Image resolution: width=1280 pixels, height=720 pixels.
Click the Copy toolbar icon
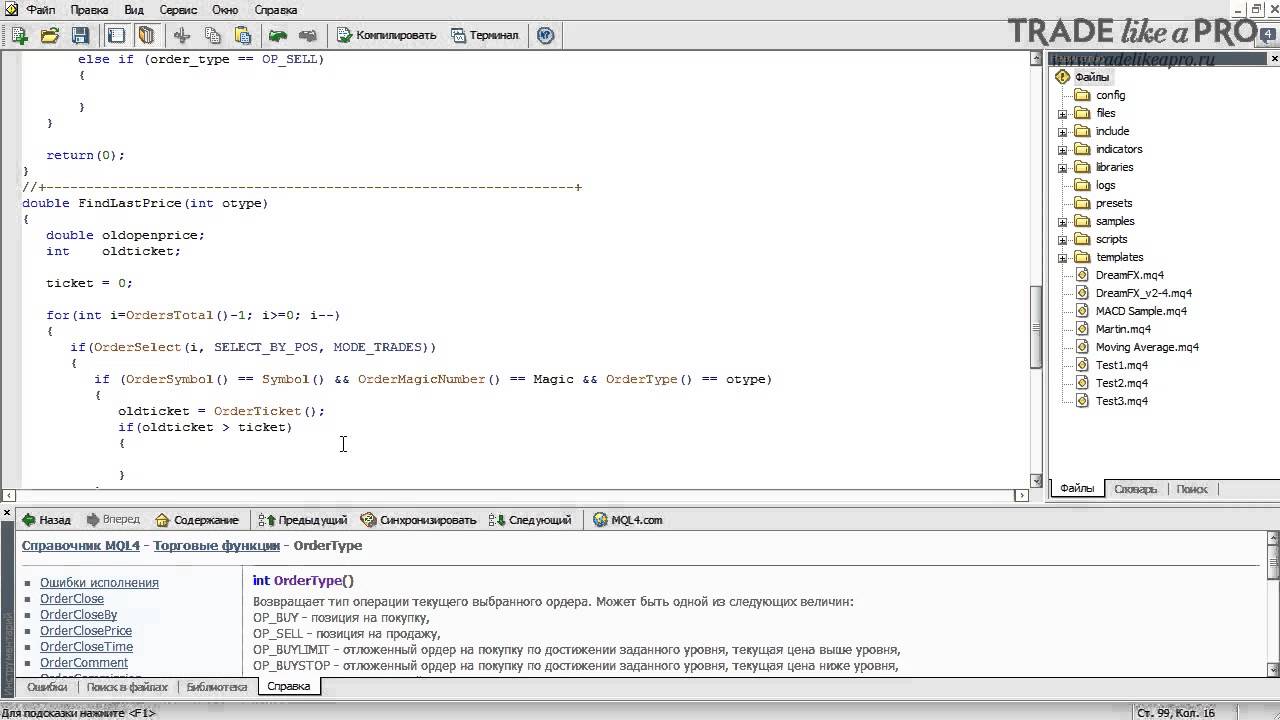(213, 35)
